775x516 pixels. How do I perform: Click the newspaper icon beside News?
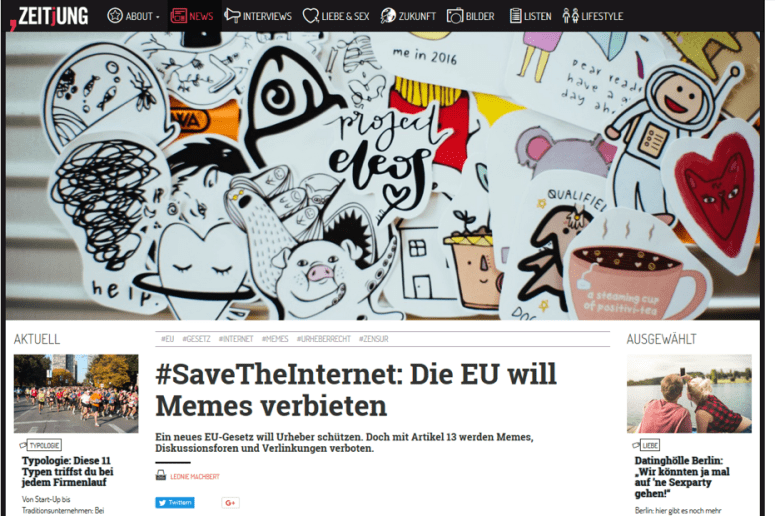pyautogui.click(x=178, y=16)
